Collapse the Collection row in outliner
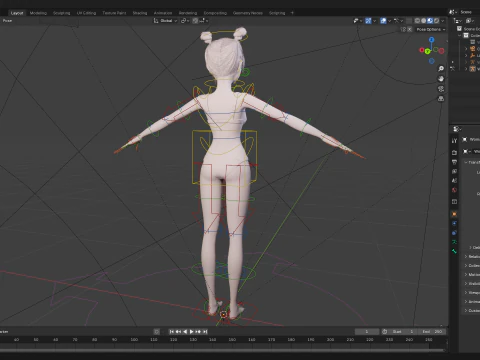Screen dimensions: 480x360 tap(461, 36)
